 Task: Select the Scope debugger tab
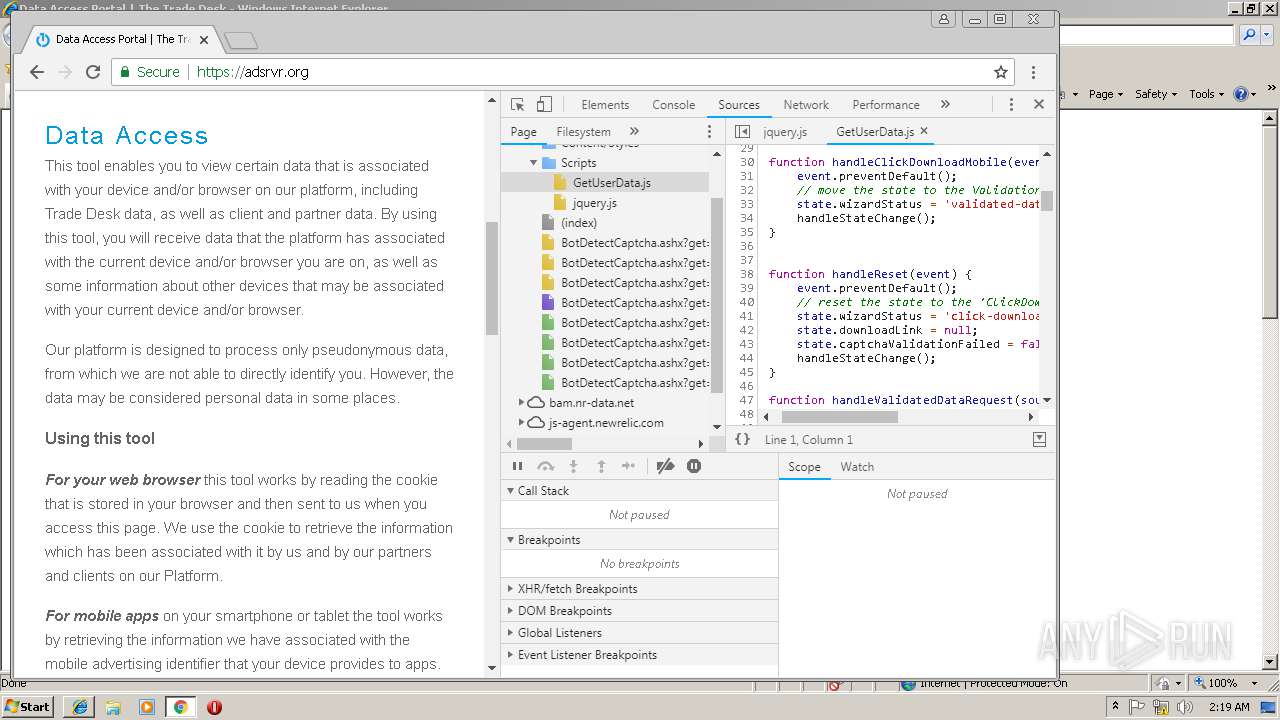[804, 467]
